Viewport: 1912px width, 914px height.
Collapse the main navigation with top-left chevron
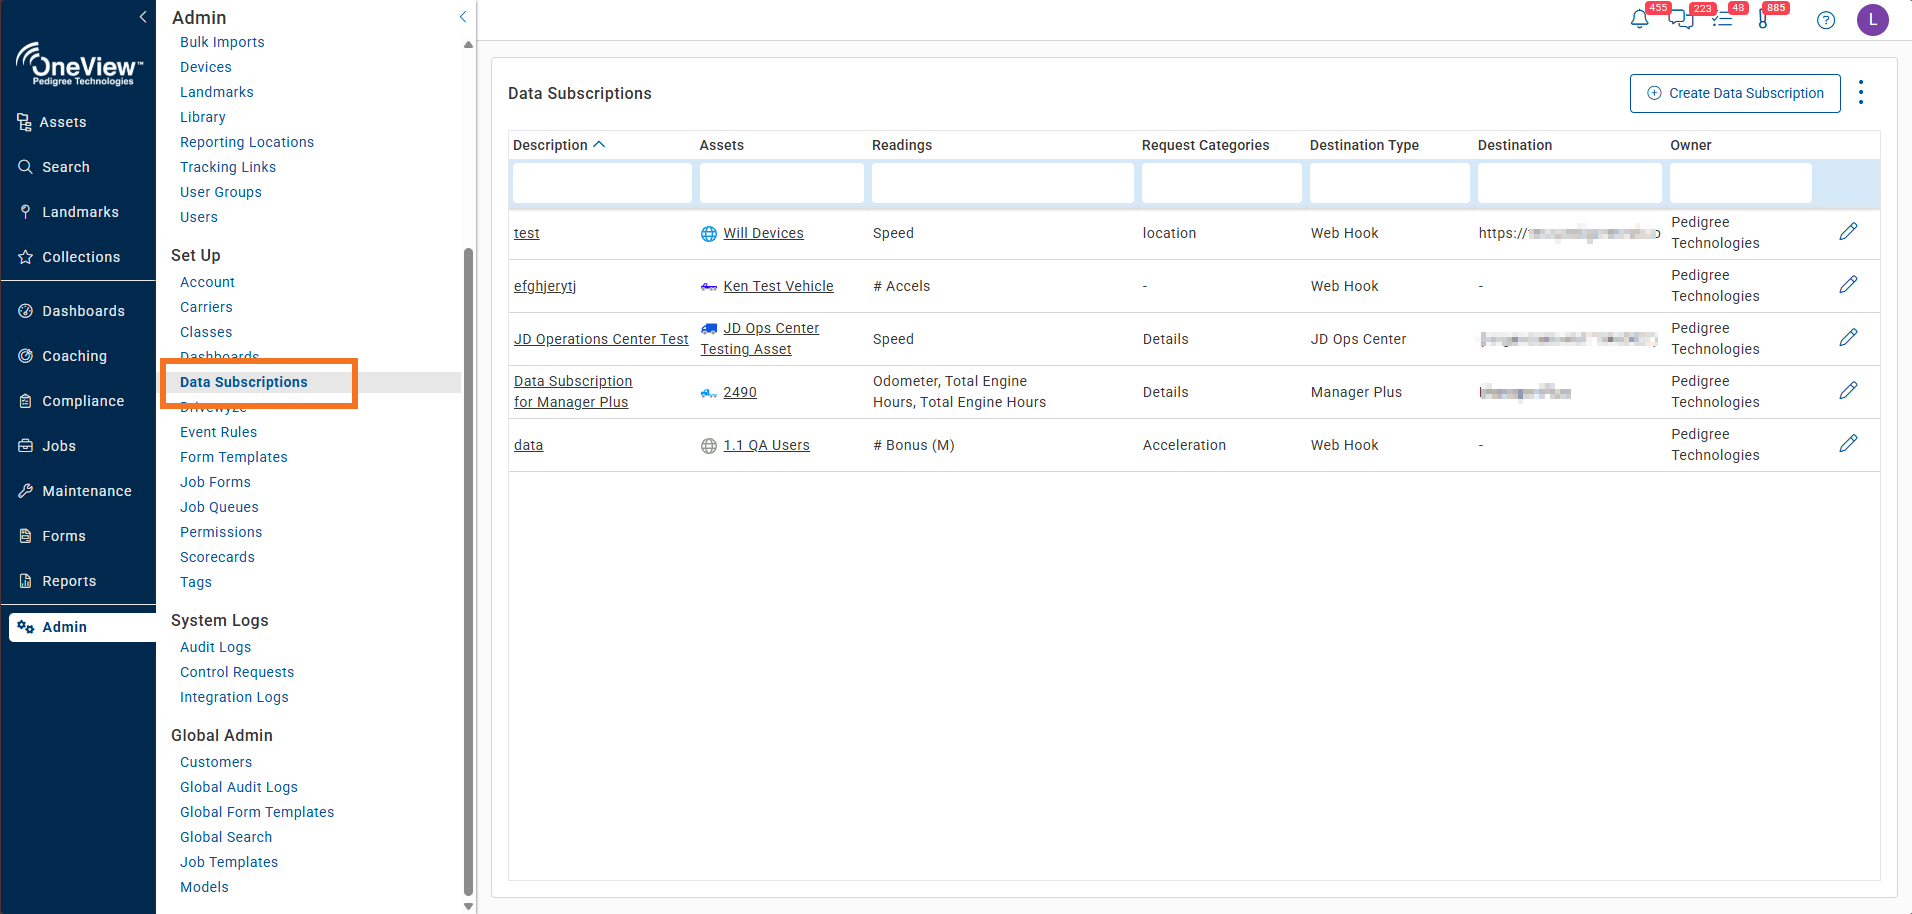pos(143,16)
